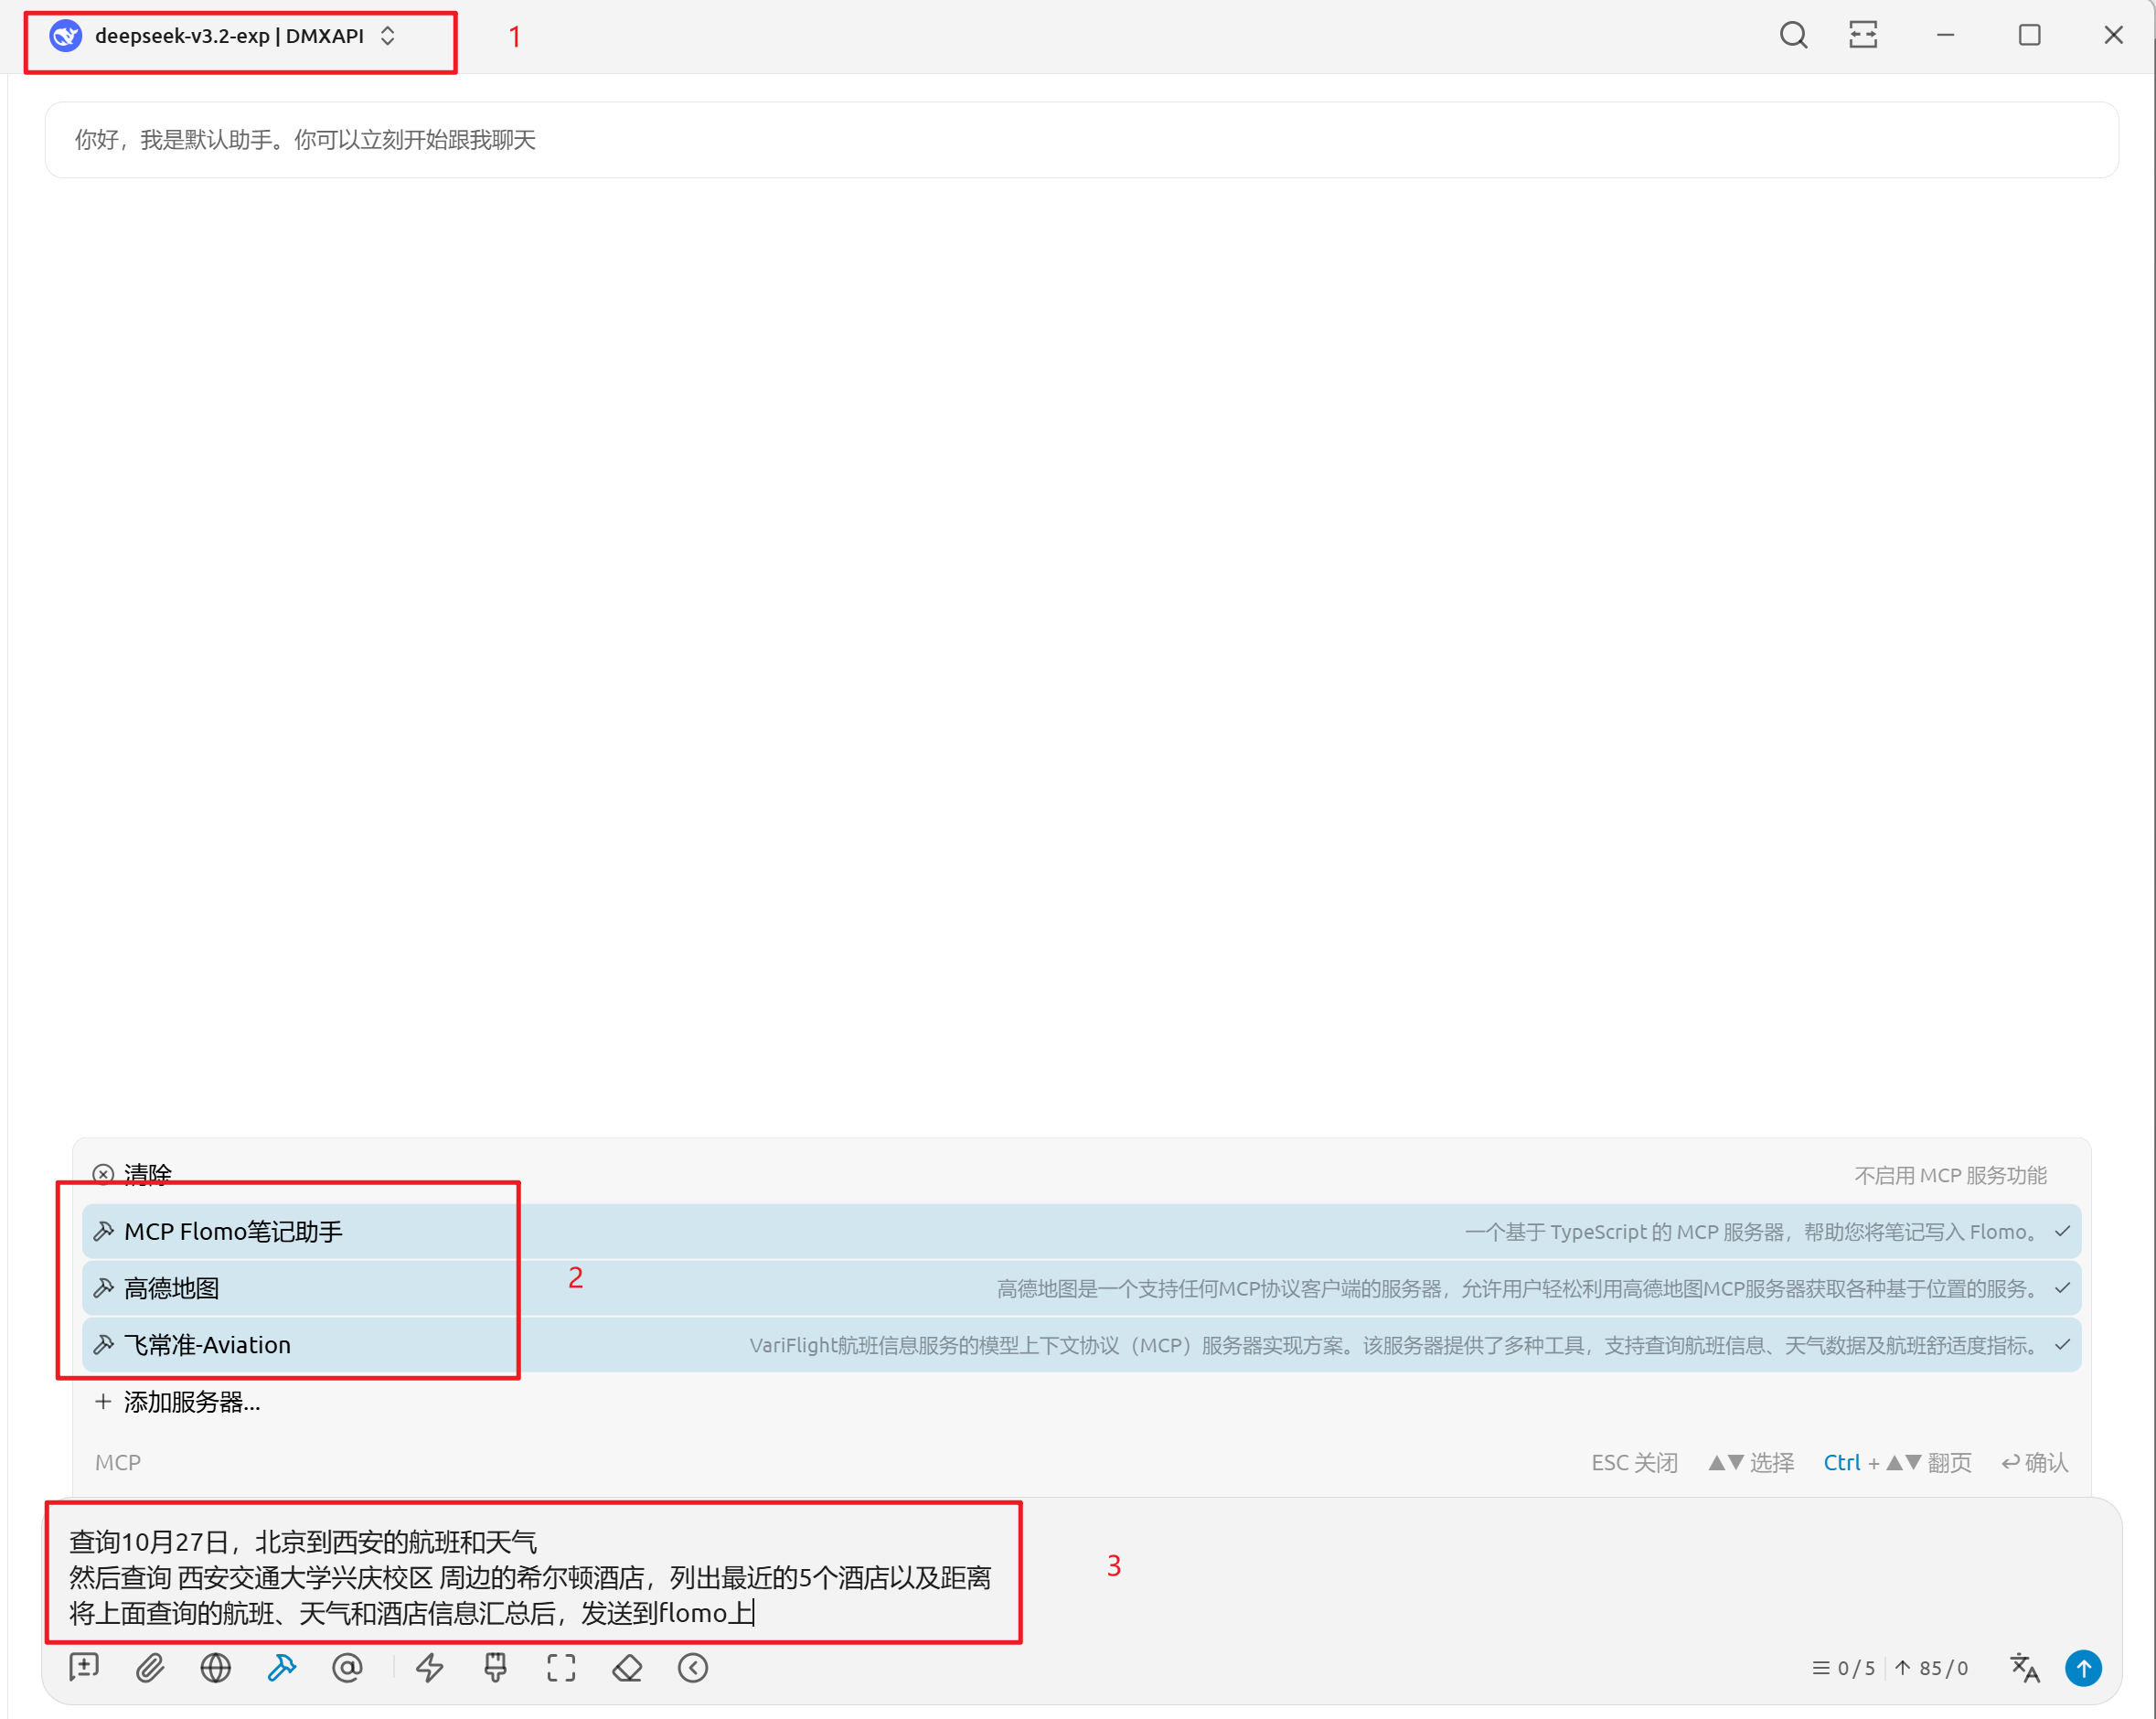2156x1719 pixels.
Task: Click the @ mention models icon
Action: tap(347, 1667)
